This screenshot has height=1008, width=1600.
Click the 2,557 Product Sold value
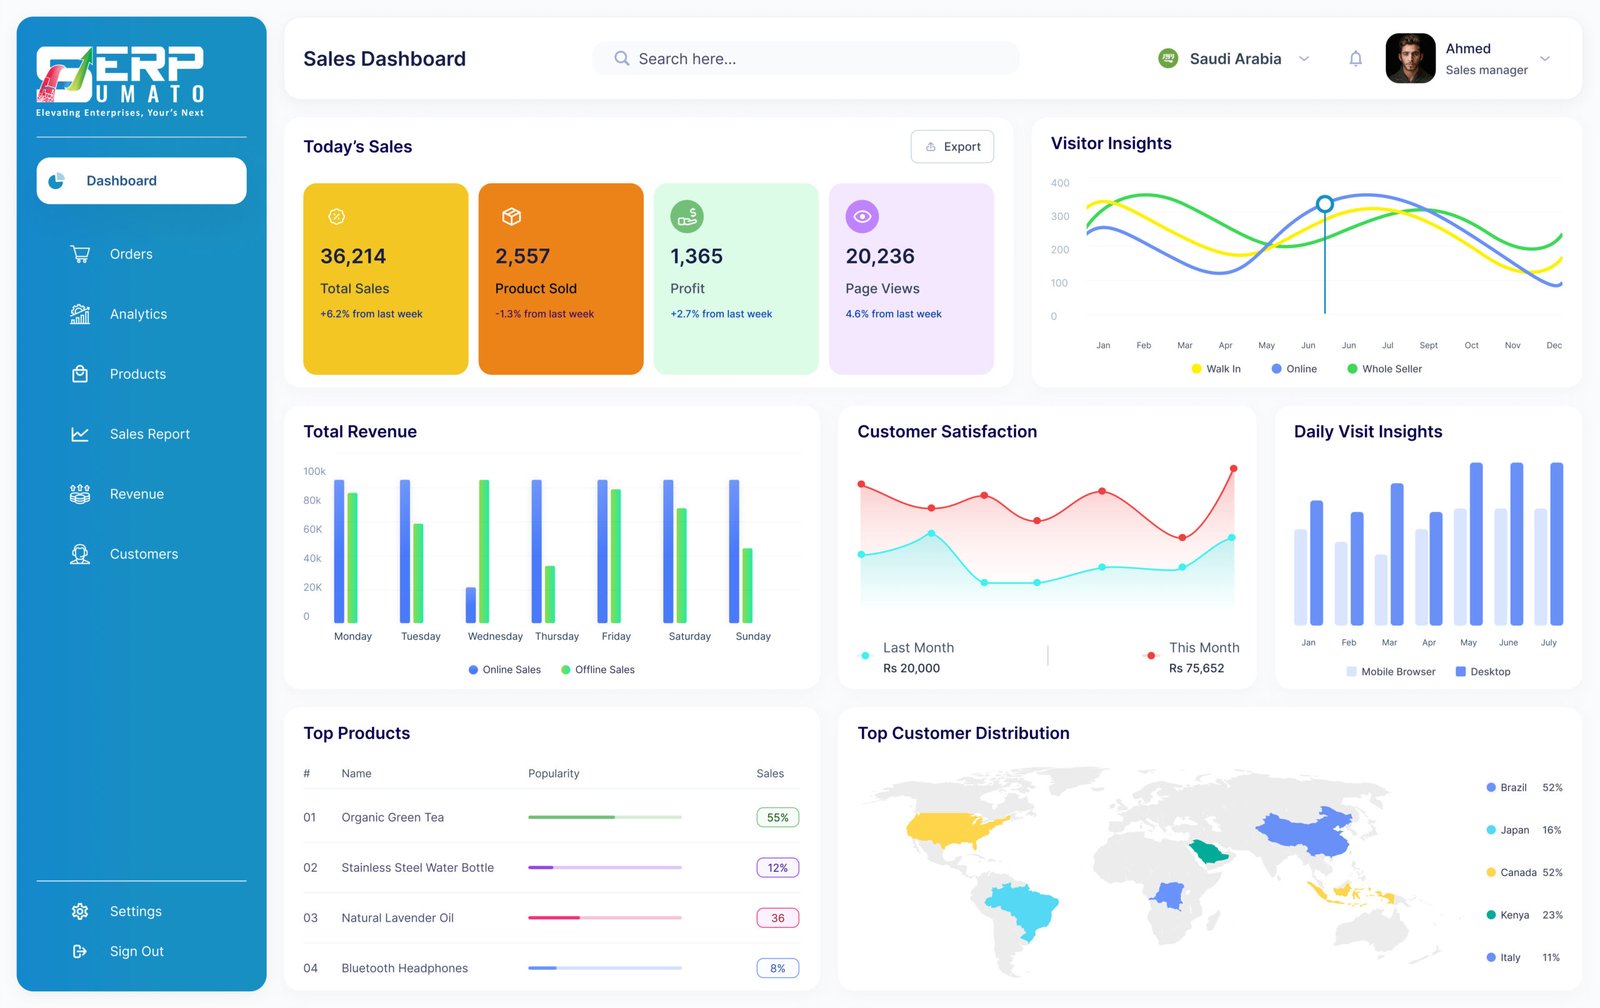(x=523, y=257)
